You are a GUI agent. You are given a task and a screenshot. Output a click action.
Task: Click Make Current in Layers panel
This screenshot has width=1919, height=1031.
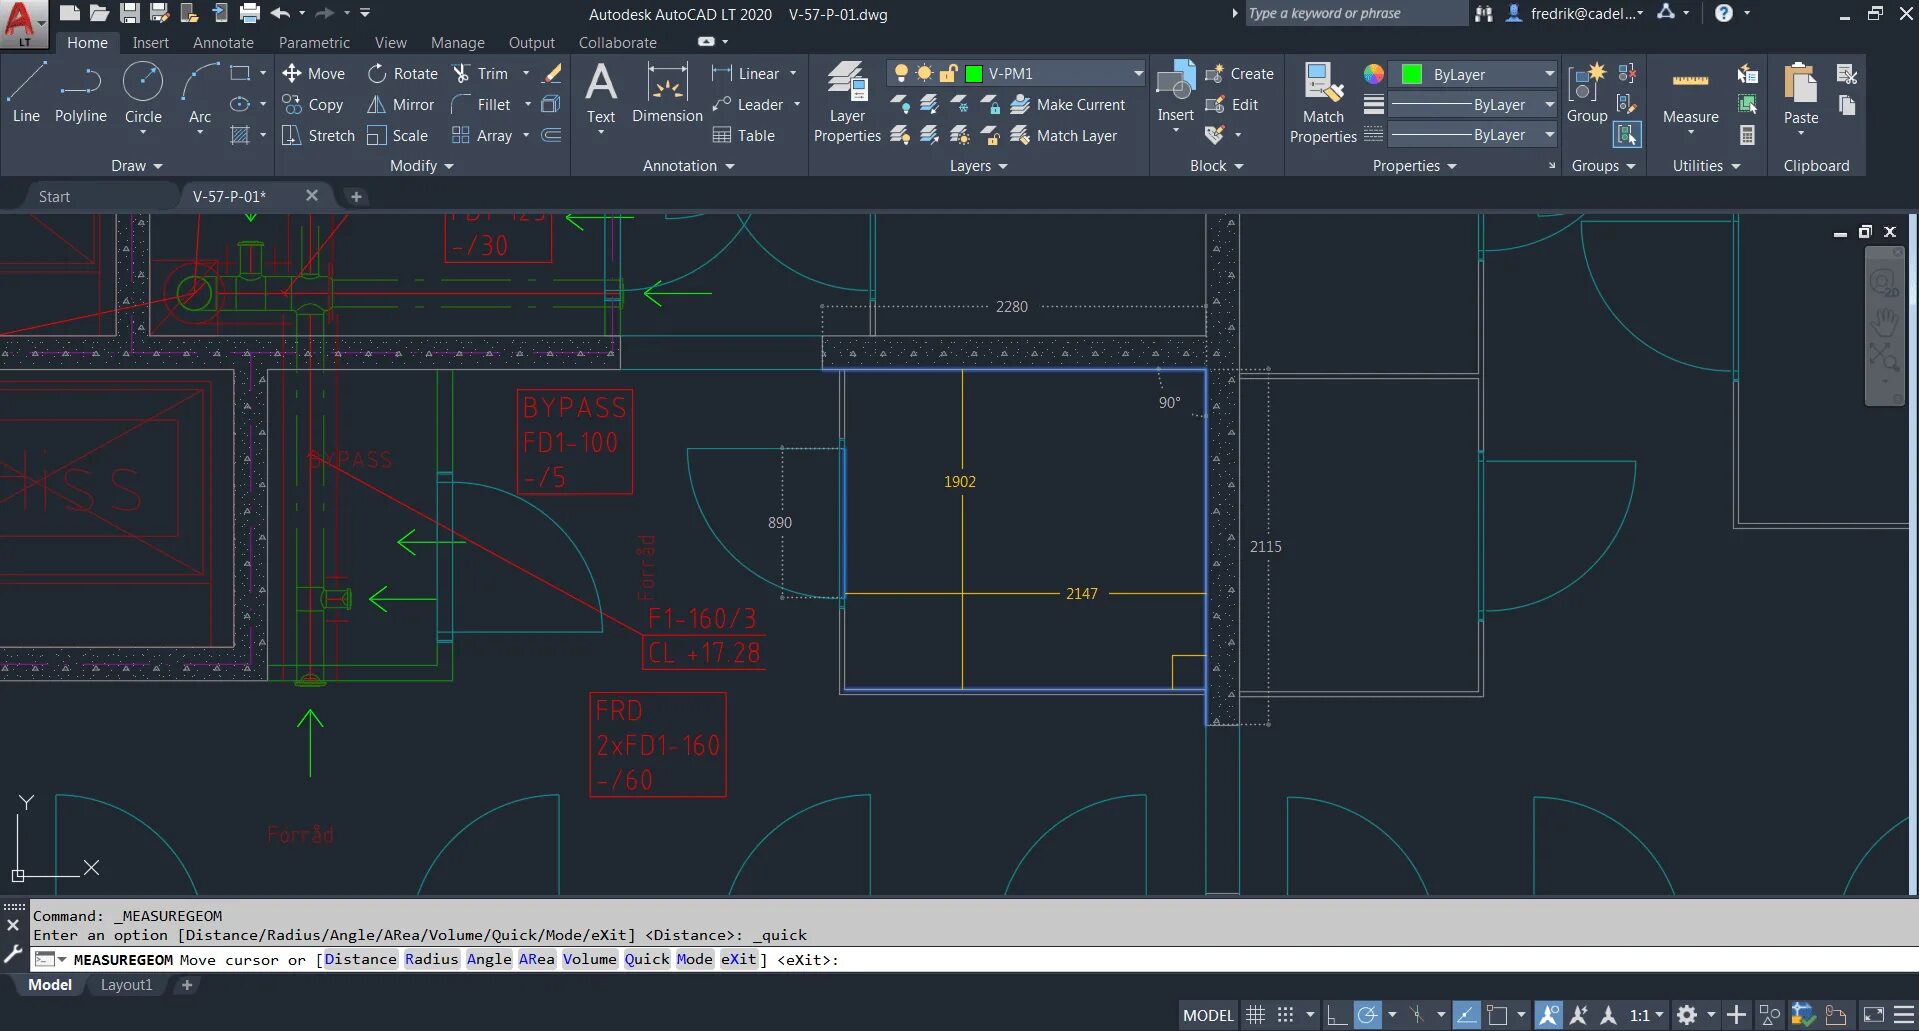[x=1070, y=104]
